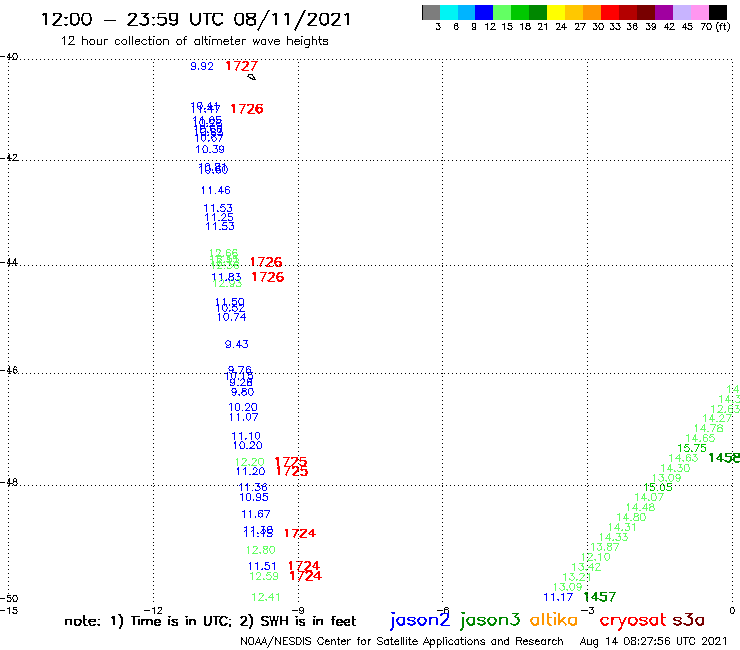The height and width of the screenshot is (650, 740).
Task: Click the green wave height 12.80
Action: pos(261,550)
